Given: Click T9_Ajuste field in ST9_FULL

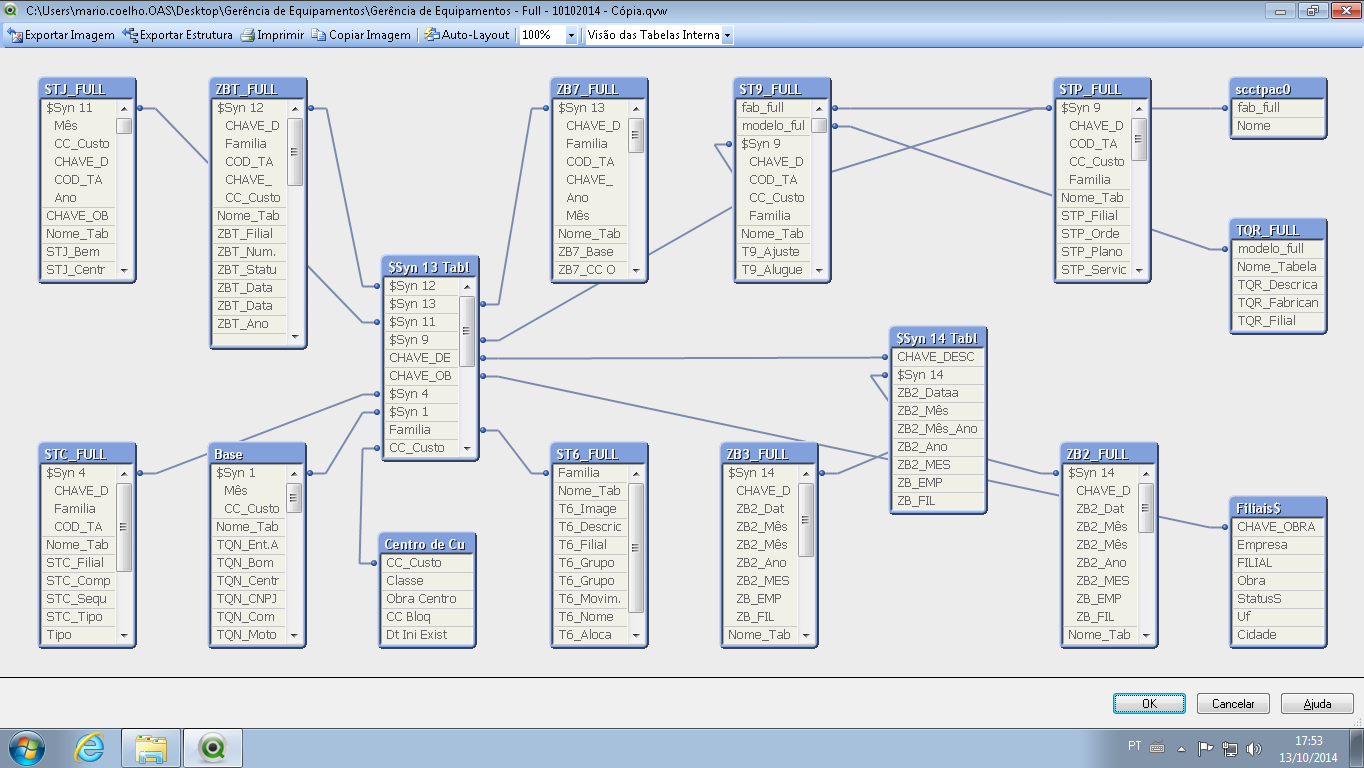Looking at the screenshot, I should click(x=774, y=252).
